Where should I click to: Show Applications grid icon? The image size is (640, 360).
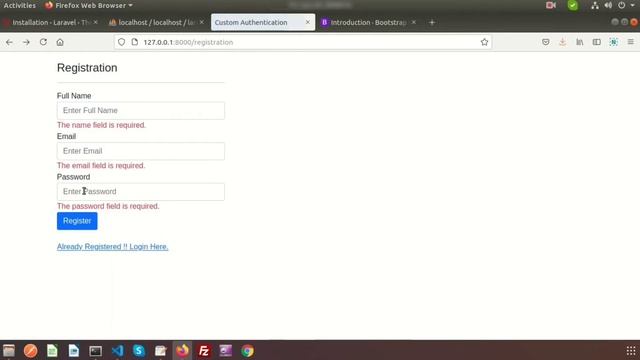631,351
